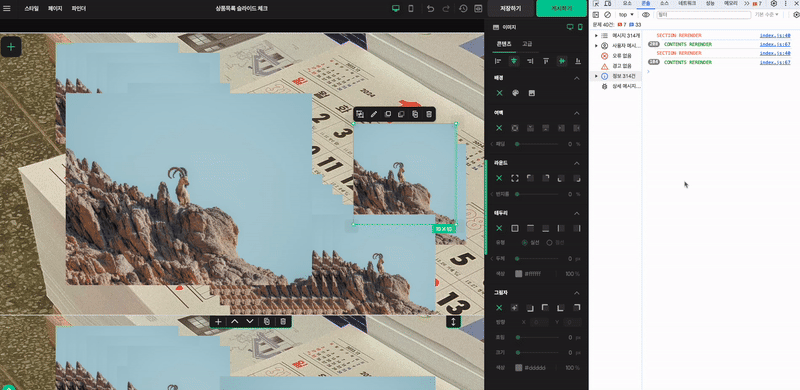The width and height of the screenshot is (800, 390).
Task: Open the hamburger menu in the editor
Action: click(7, 9)
